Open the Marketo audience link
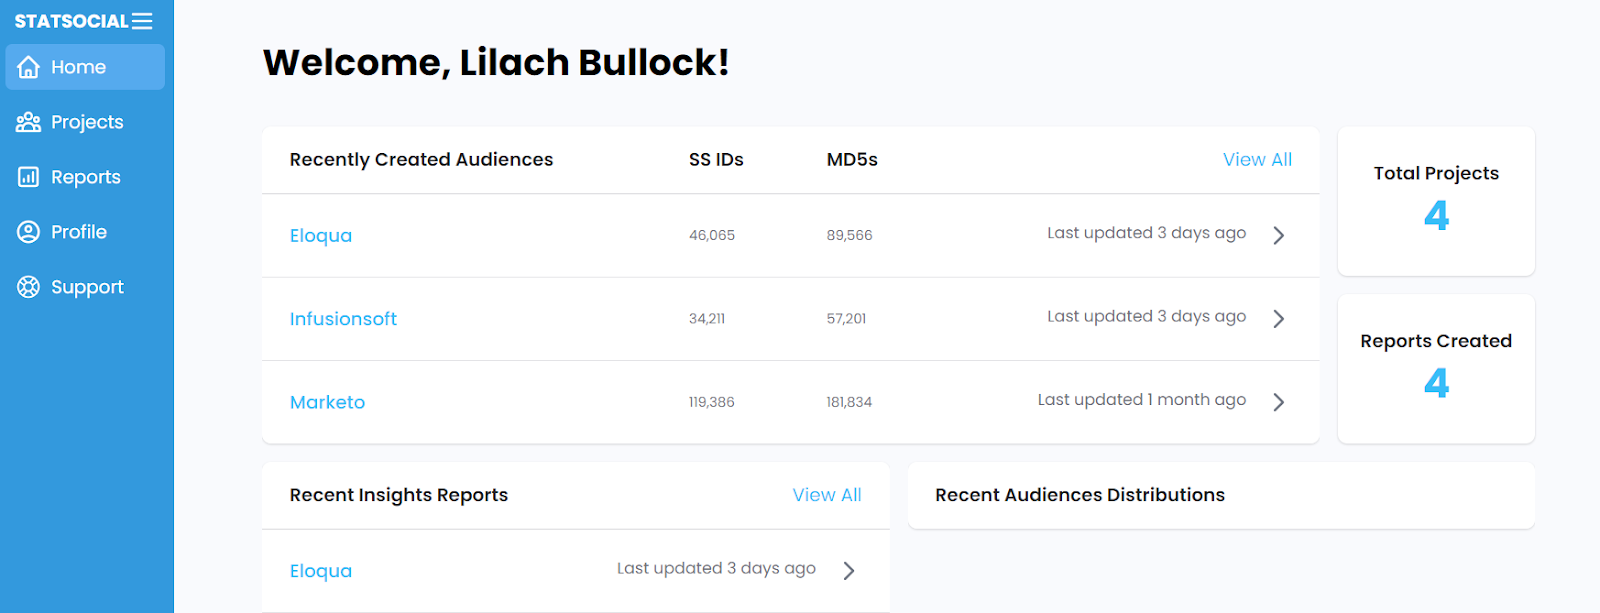 coord(327,402)
